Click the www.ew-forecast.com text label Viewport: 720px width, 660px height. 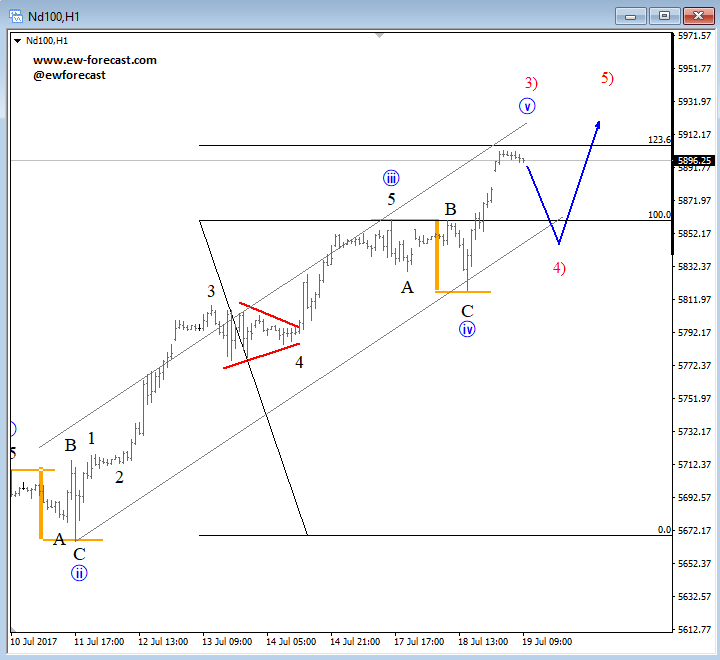tap(95, 60)
